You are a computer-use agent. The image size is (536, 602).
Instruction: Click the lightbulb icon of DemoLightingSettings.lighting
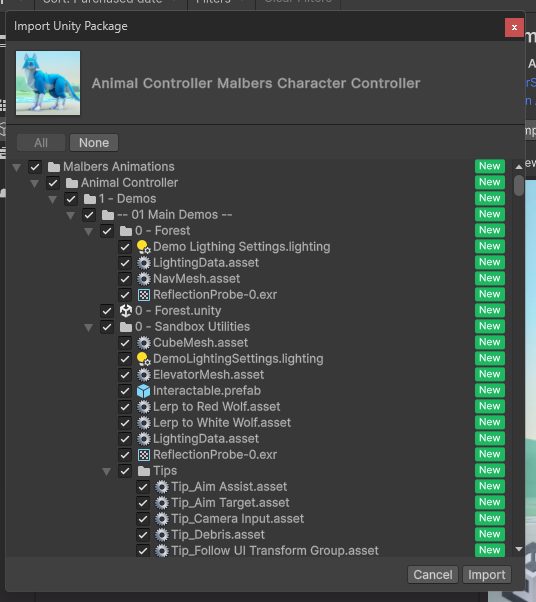pos(144,359)
